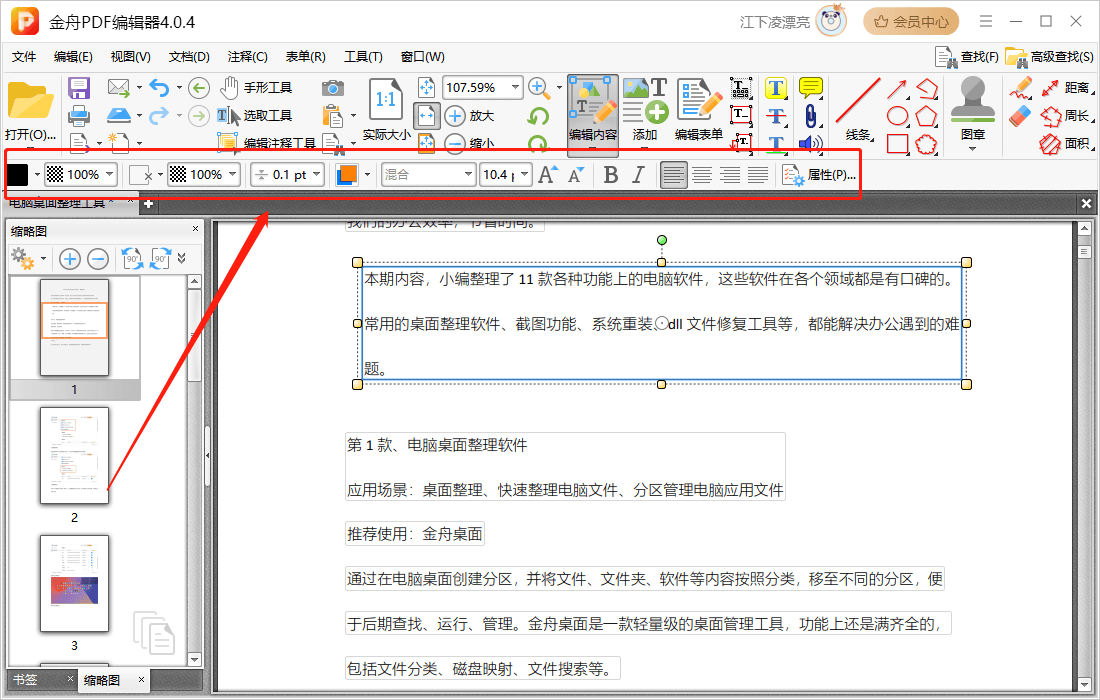Select the Strikethrough text tool
Screen dimensions: 1100x700
(775, 116)
